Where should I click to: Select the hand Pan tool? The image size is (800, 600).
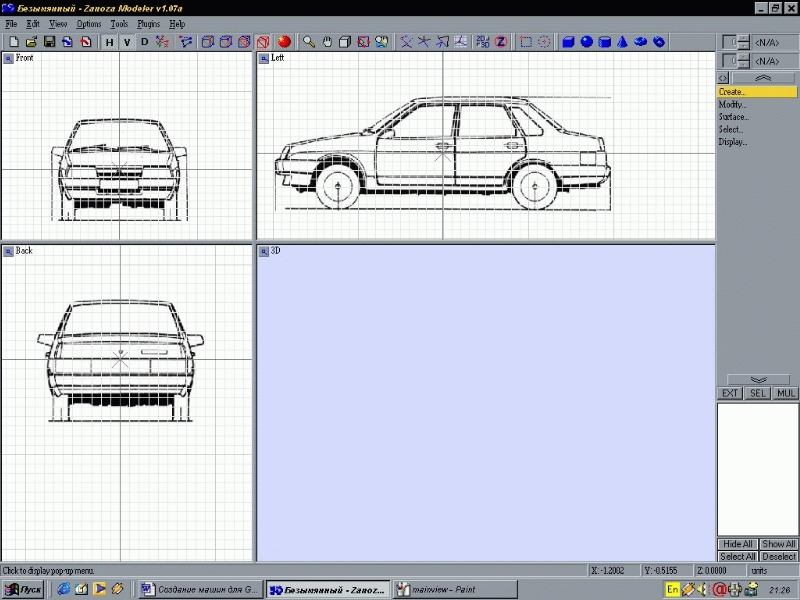click(327, 42)
